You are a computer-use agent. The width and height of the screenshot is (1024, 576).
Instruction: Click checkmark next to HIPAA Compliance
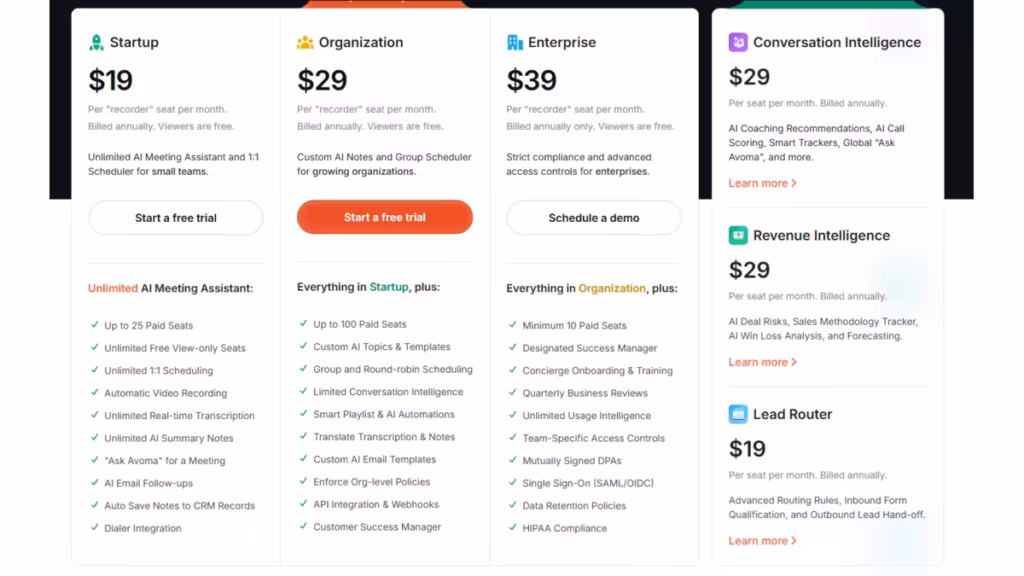(512, 527)
